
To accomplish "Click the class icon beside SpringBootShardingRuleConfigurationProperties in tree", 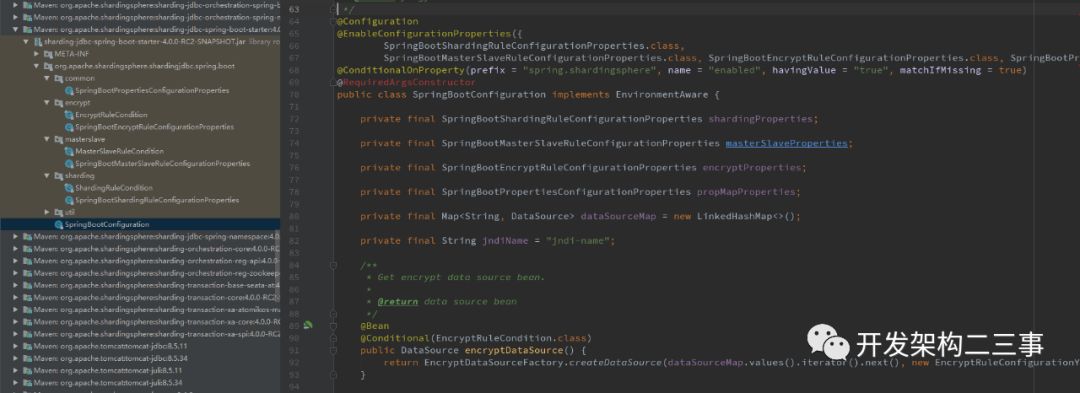I will pyautogui.click(x=69, y=200).
